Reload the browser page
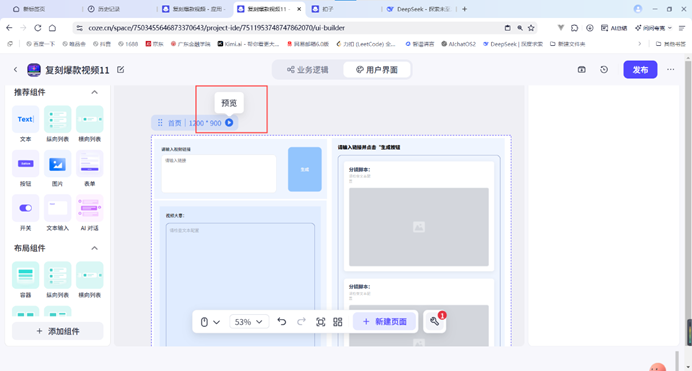This screenshot has width=692, height=371. click(x=38, y=28)
